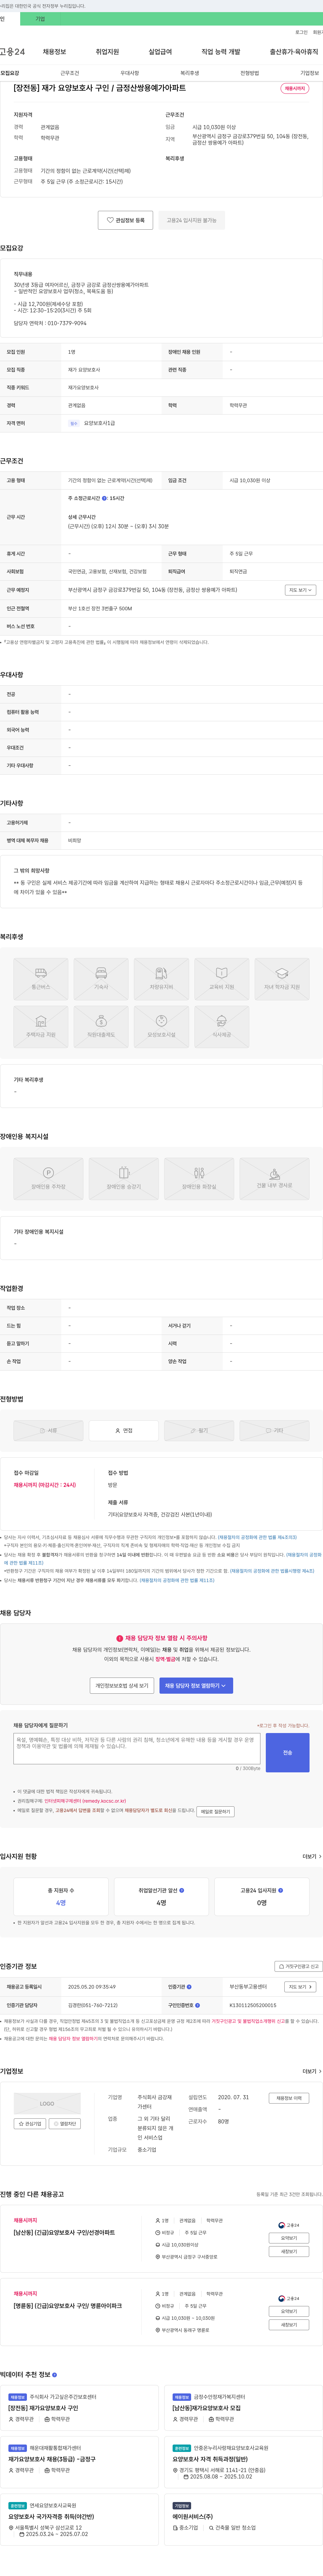
Task: Open [장전동] 재가요양보호사 구인 recommendation
Action: (x=43, y=2408)
